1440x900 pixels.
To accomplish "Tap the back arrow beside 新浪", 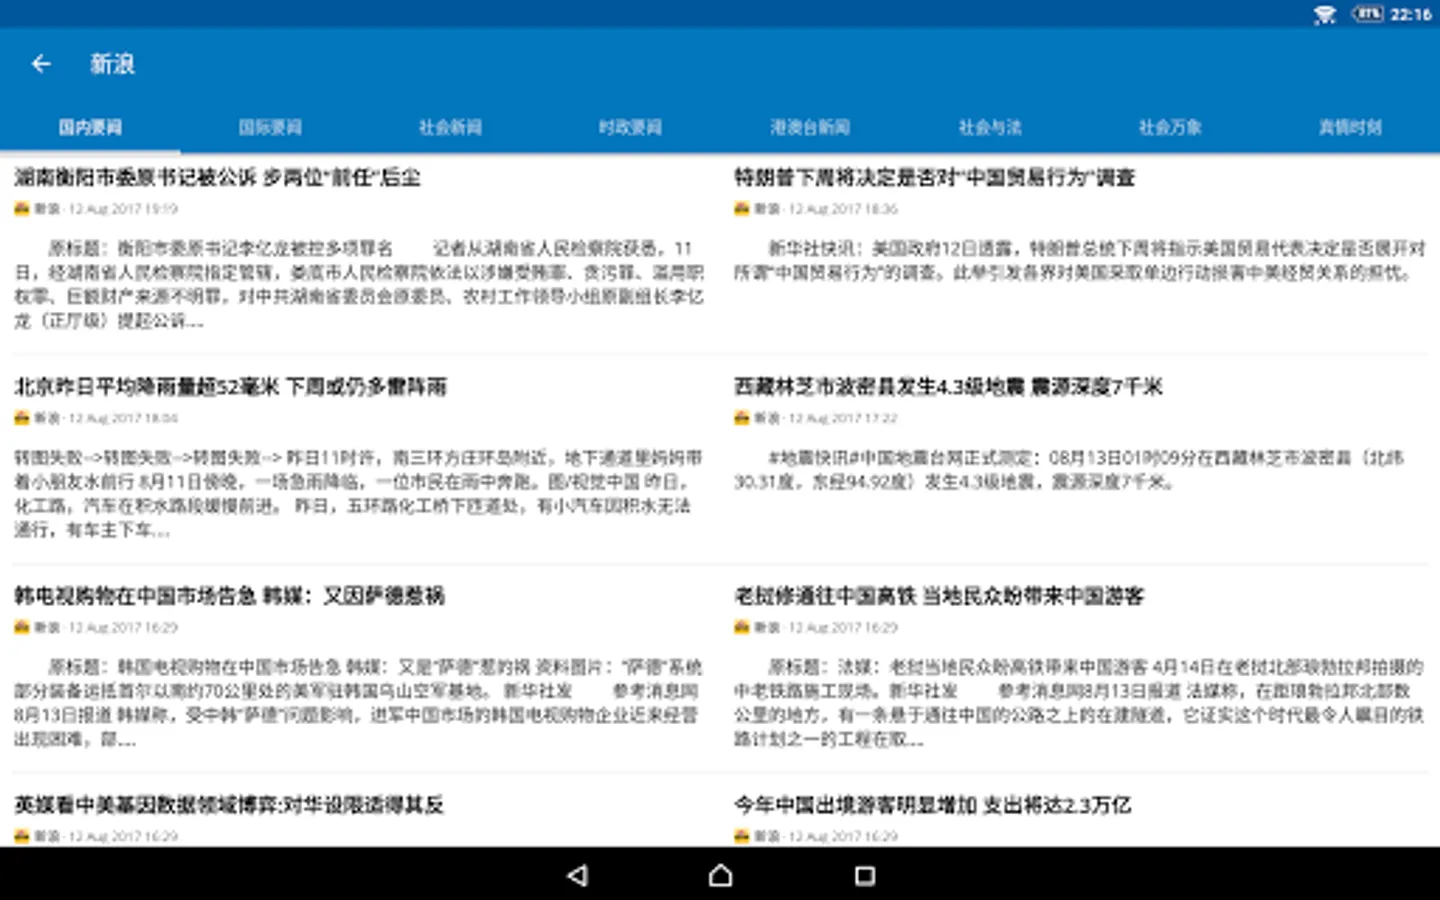I will pos(41,64).
